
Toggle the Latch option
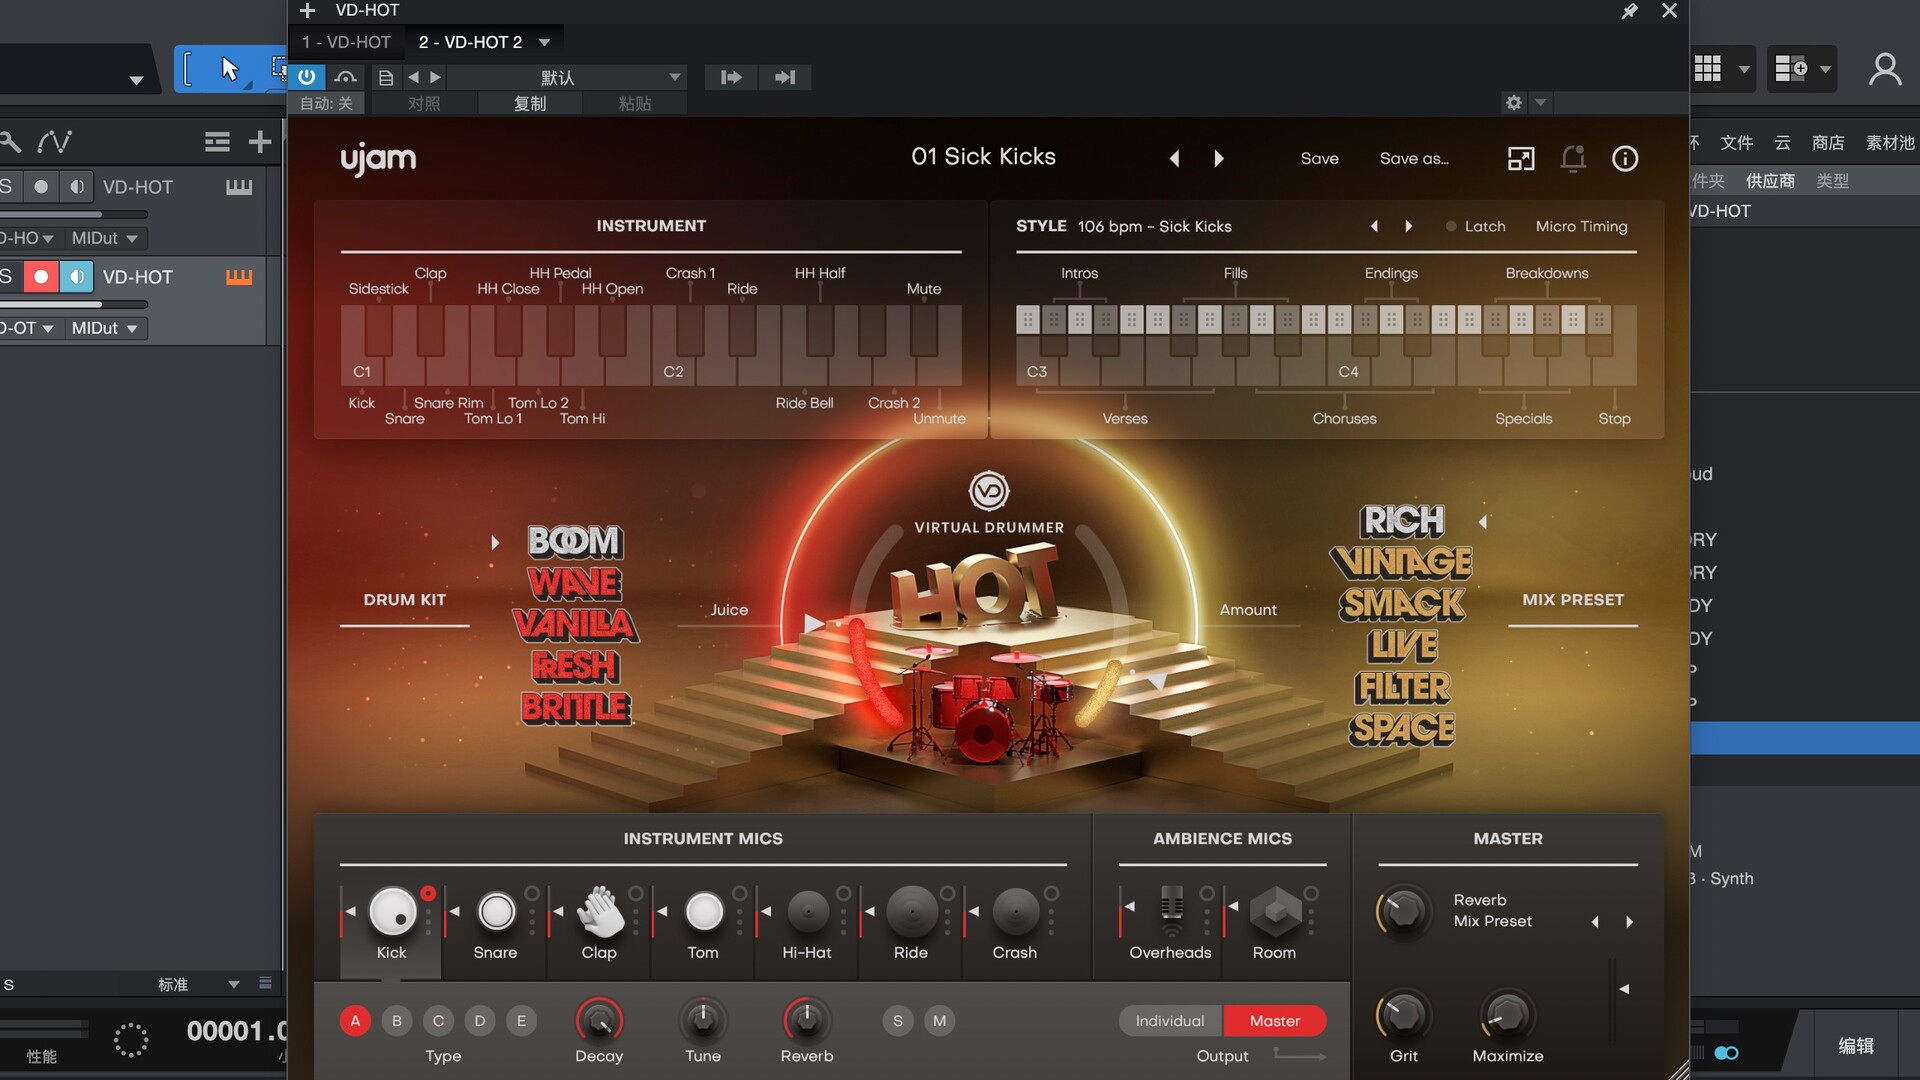(x=1475, y=226)
